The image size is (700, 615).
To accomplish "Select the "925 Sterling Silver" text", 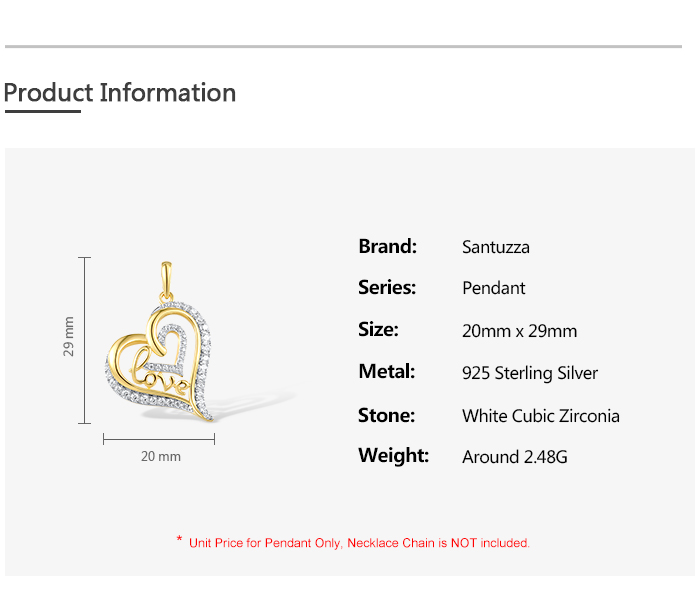I will pyautogui.click(x=530, y=373).
